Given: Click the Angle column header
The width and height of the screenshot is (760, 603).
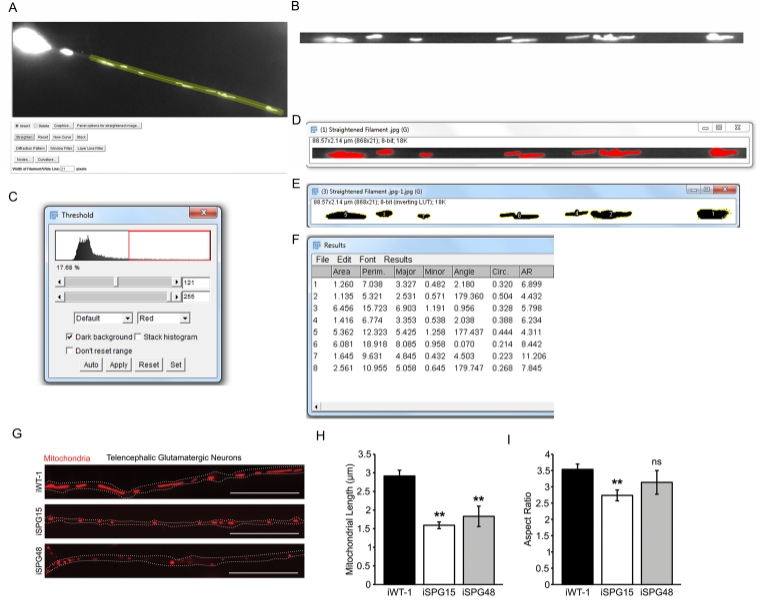Looking at the screenshot, I should click(471, 272).
